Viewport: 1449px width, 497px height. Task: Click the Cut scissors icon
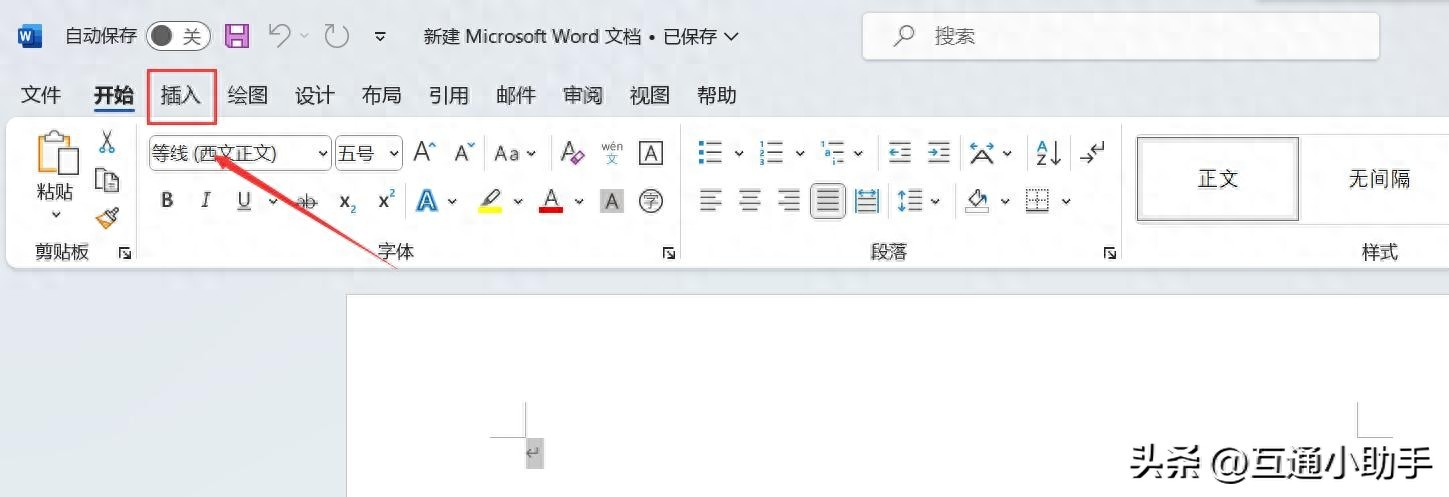(x=106, y=142)
